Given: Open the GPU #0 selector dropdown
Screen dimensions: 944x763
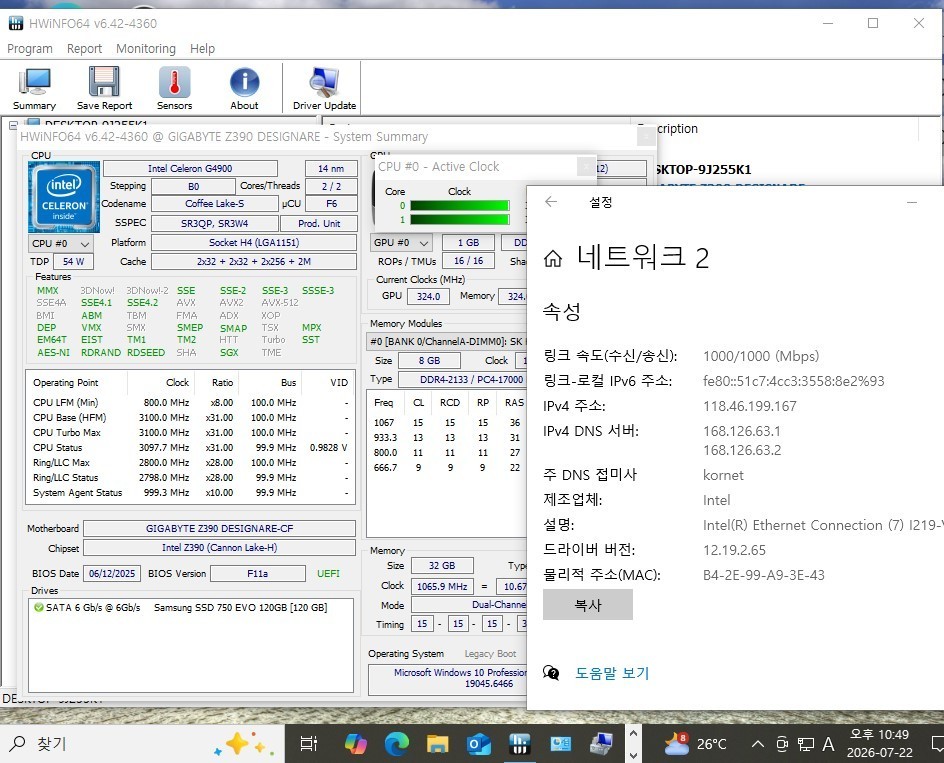Looking at the screenshot, I should point(402,243).
